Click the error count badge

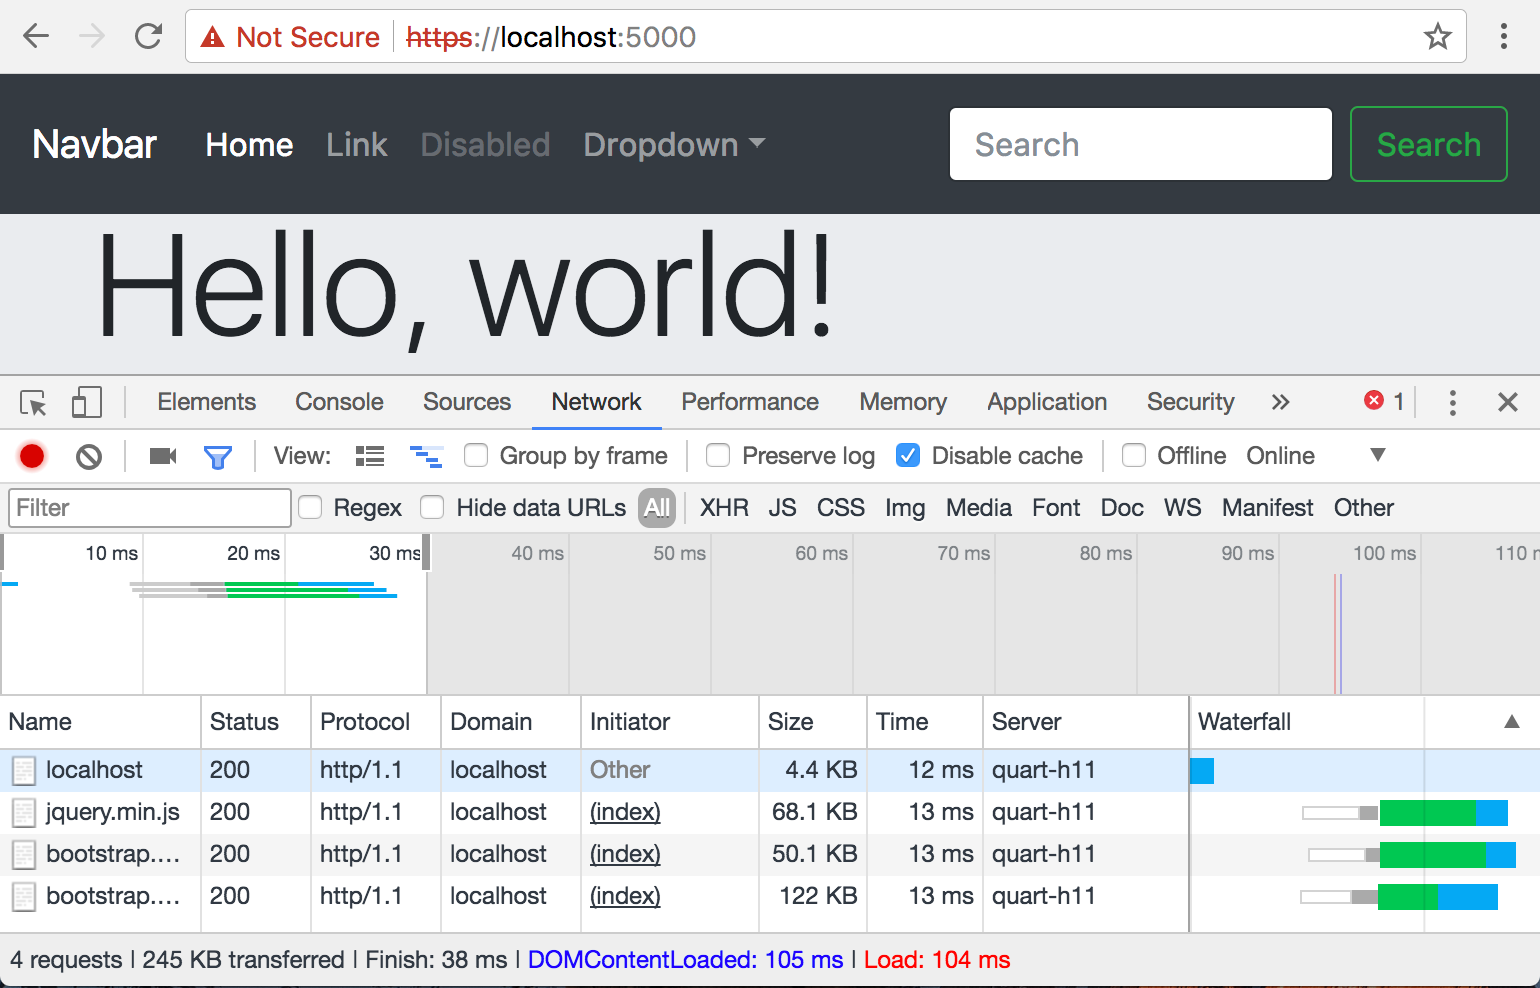coord(1383,401)
